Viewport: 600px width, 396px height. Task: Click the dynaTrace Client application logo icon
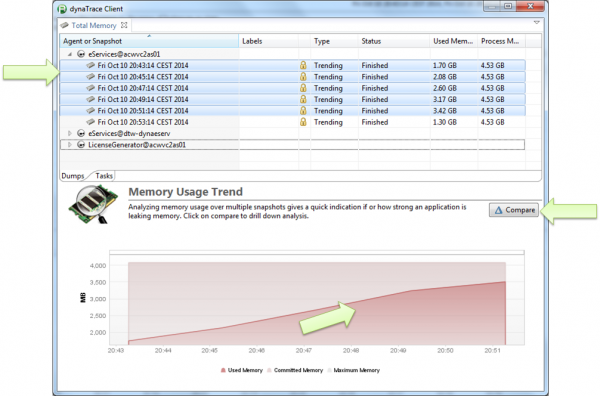tap(62, 8)
